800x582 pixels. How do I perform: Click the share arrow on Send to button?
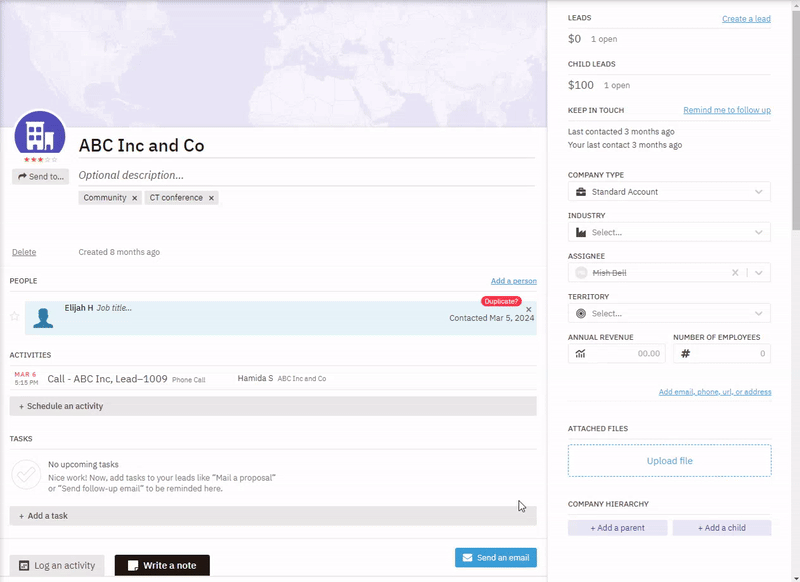[24, 176]
